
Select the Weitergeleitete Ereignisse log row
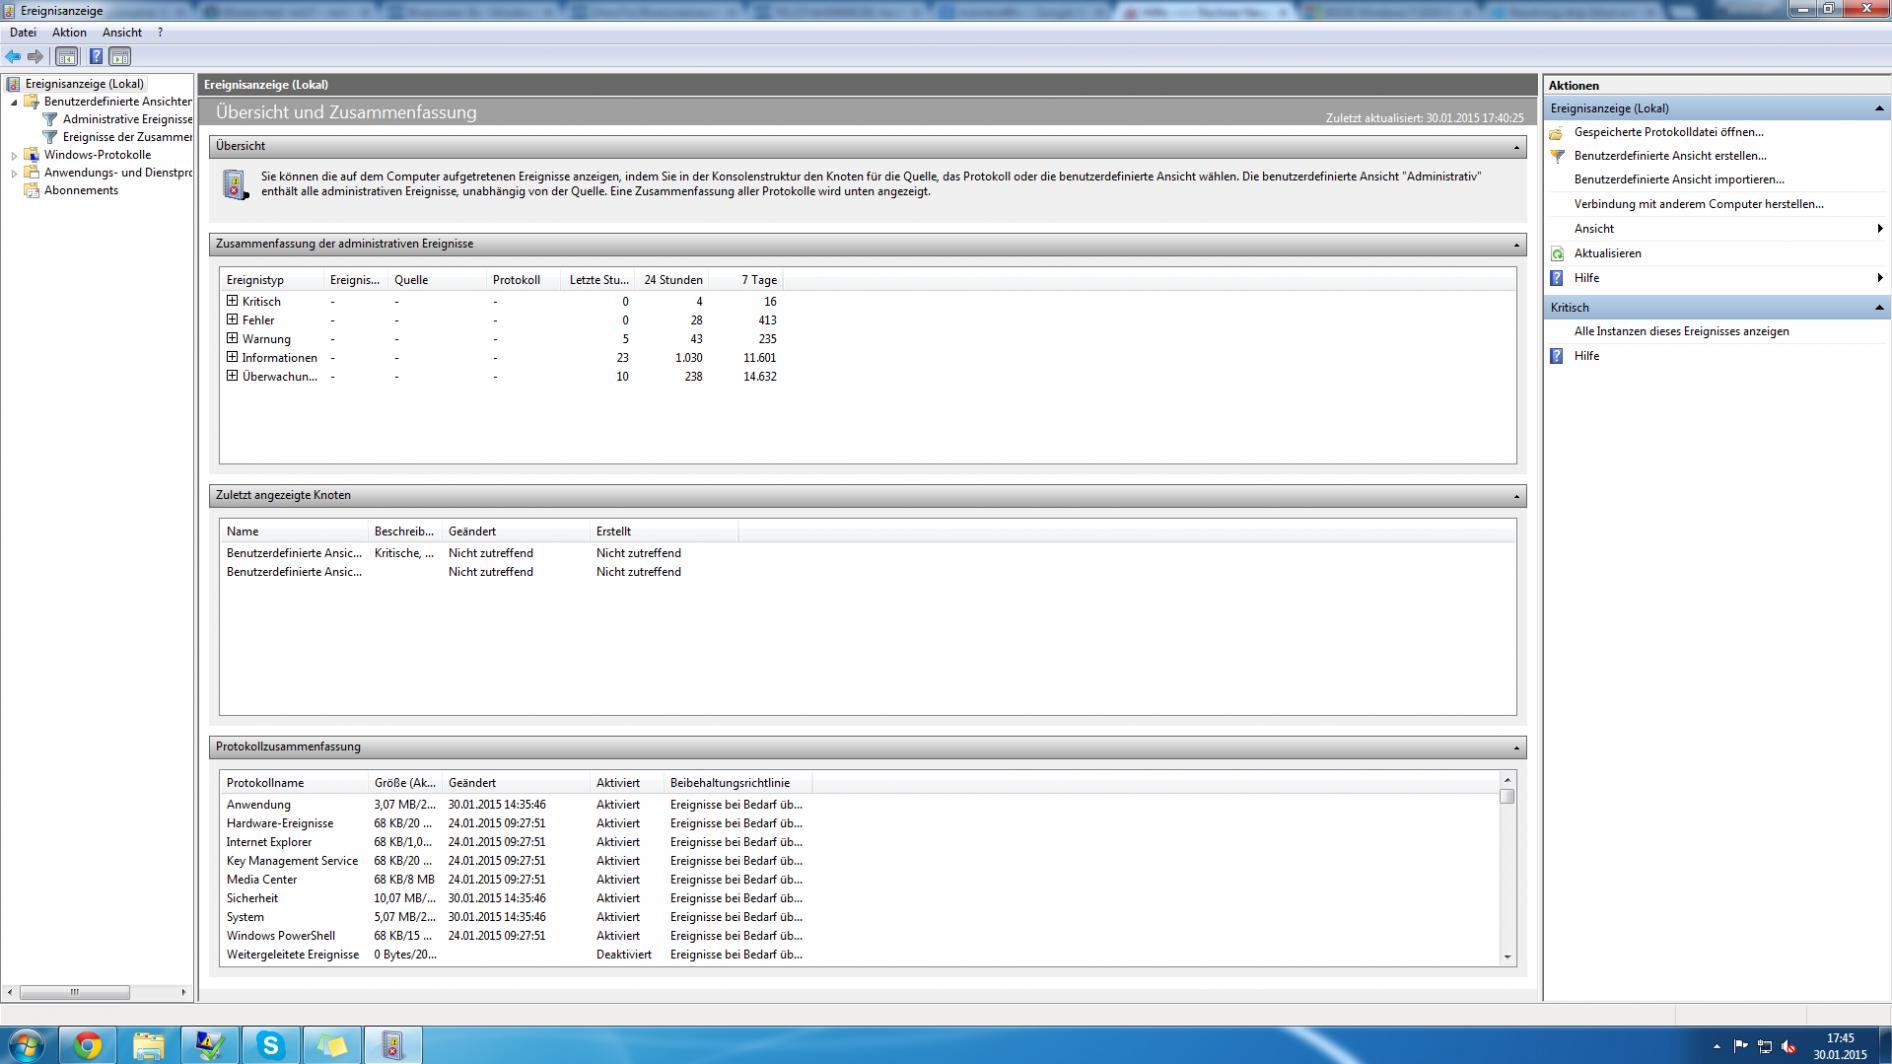515,955
